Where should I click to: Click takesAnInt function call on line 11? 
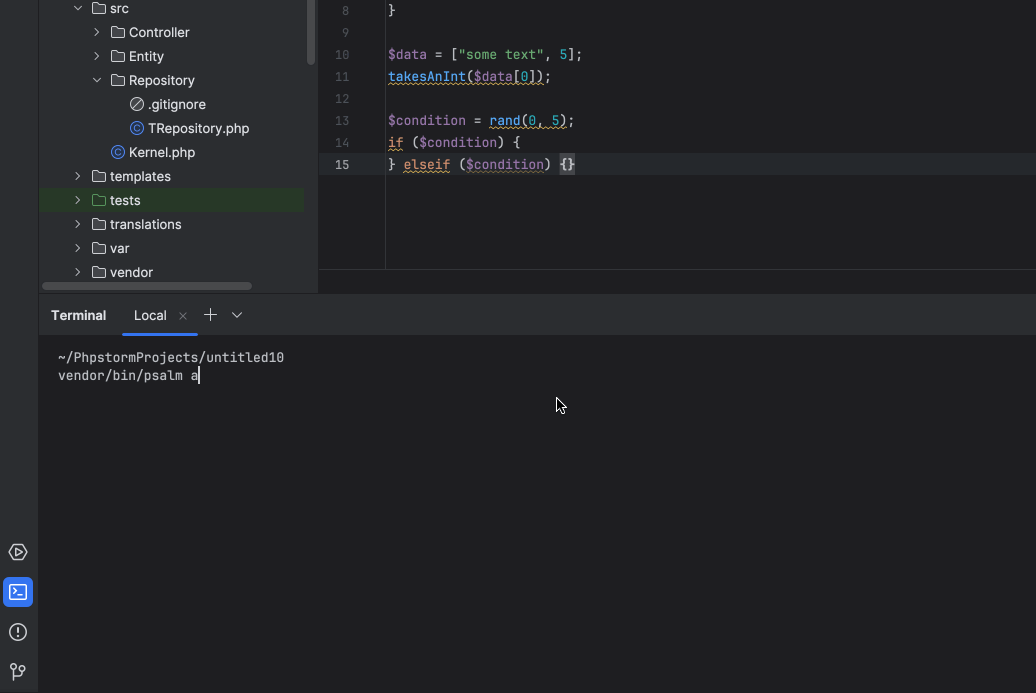pos(427,77)
